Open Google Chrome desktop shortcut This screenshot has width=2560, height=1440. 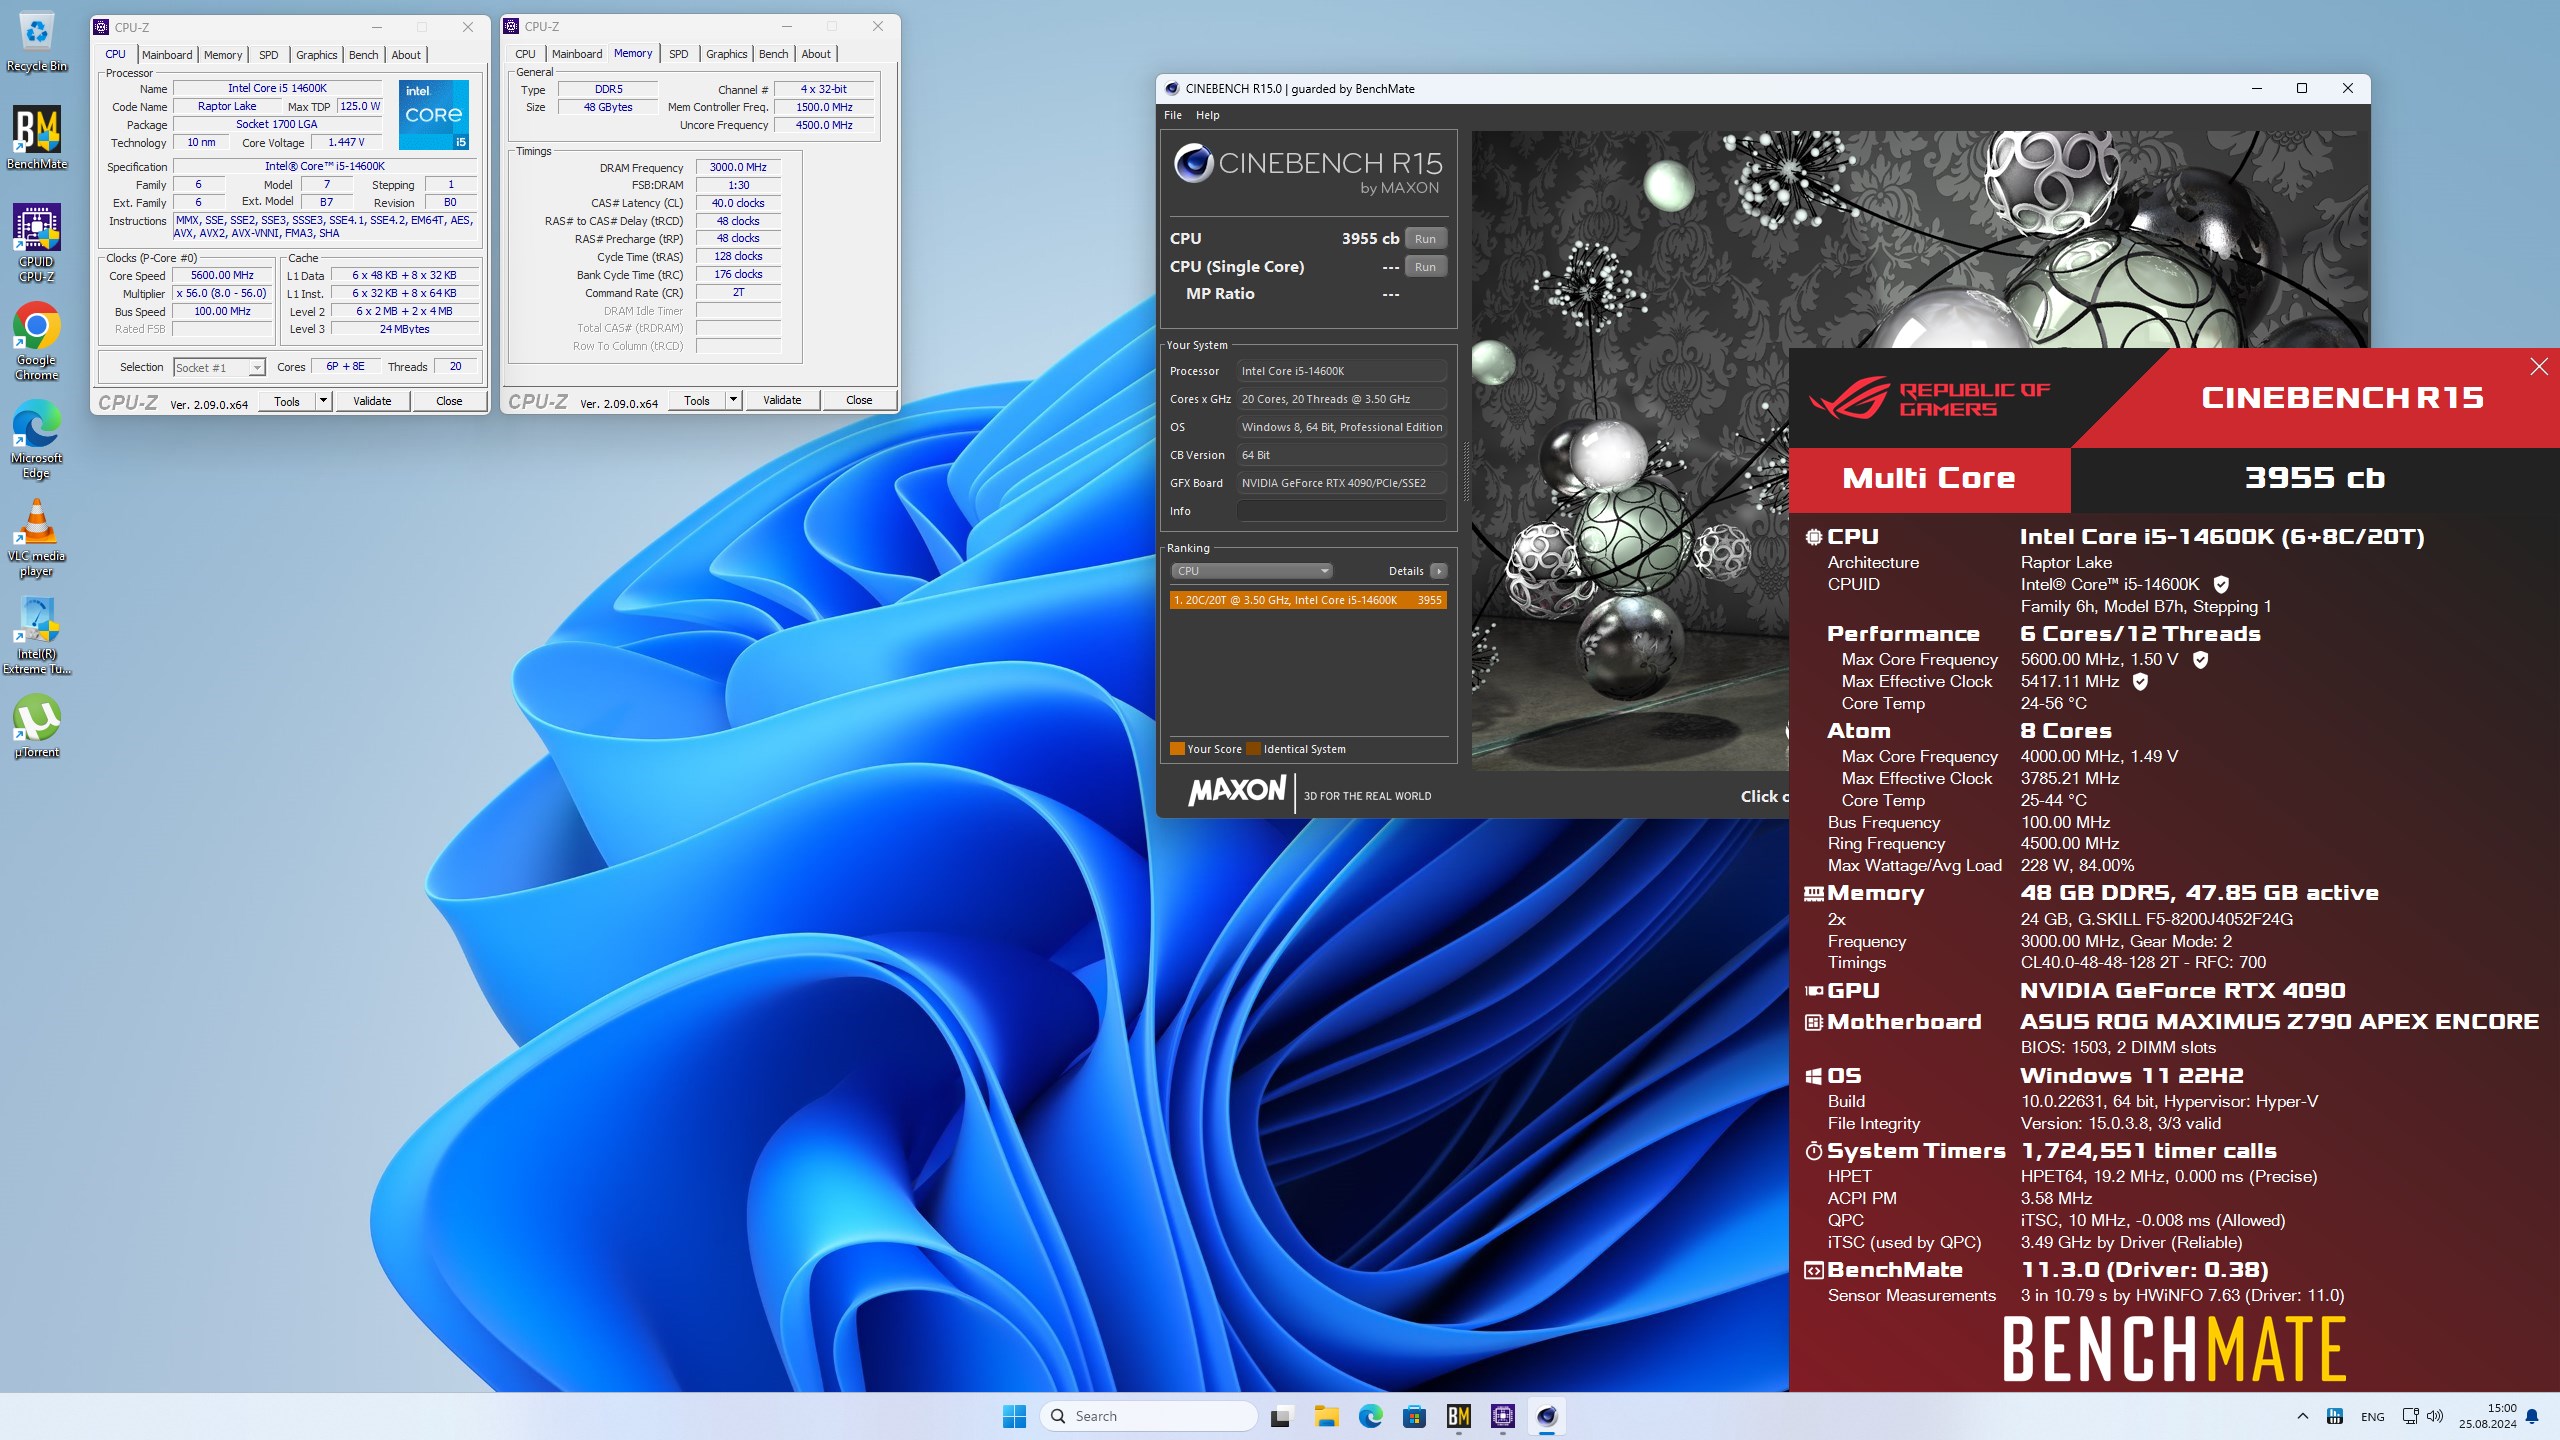(36, 341)
